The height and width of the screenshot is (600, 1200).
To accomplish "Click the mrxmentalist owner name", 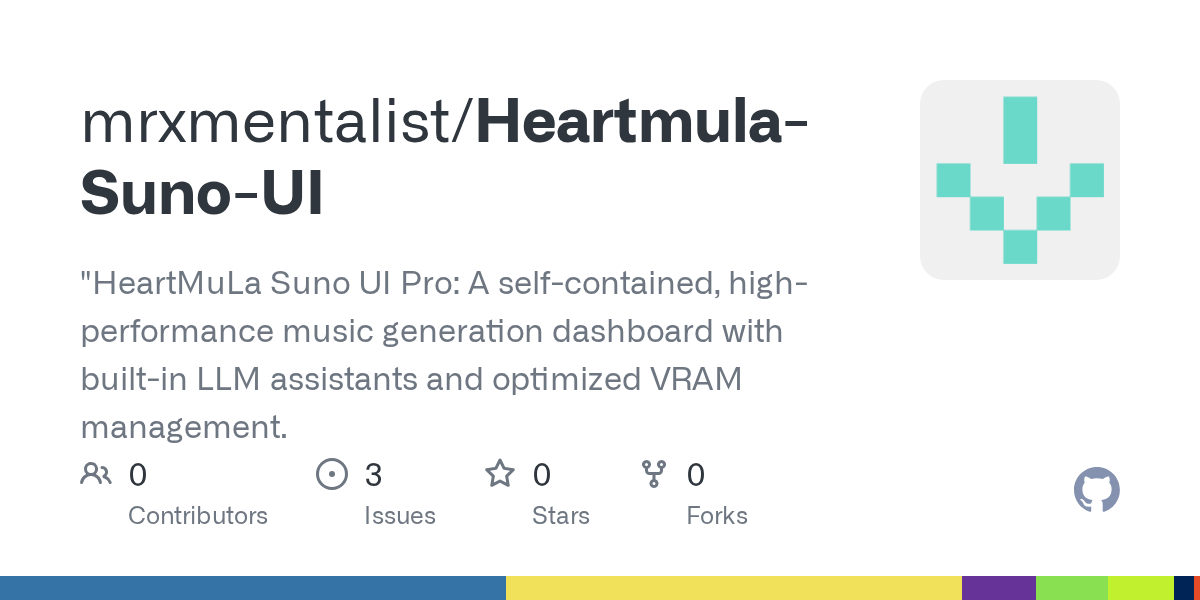I will pos(268,122).
